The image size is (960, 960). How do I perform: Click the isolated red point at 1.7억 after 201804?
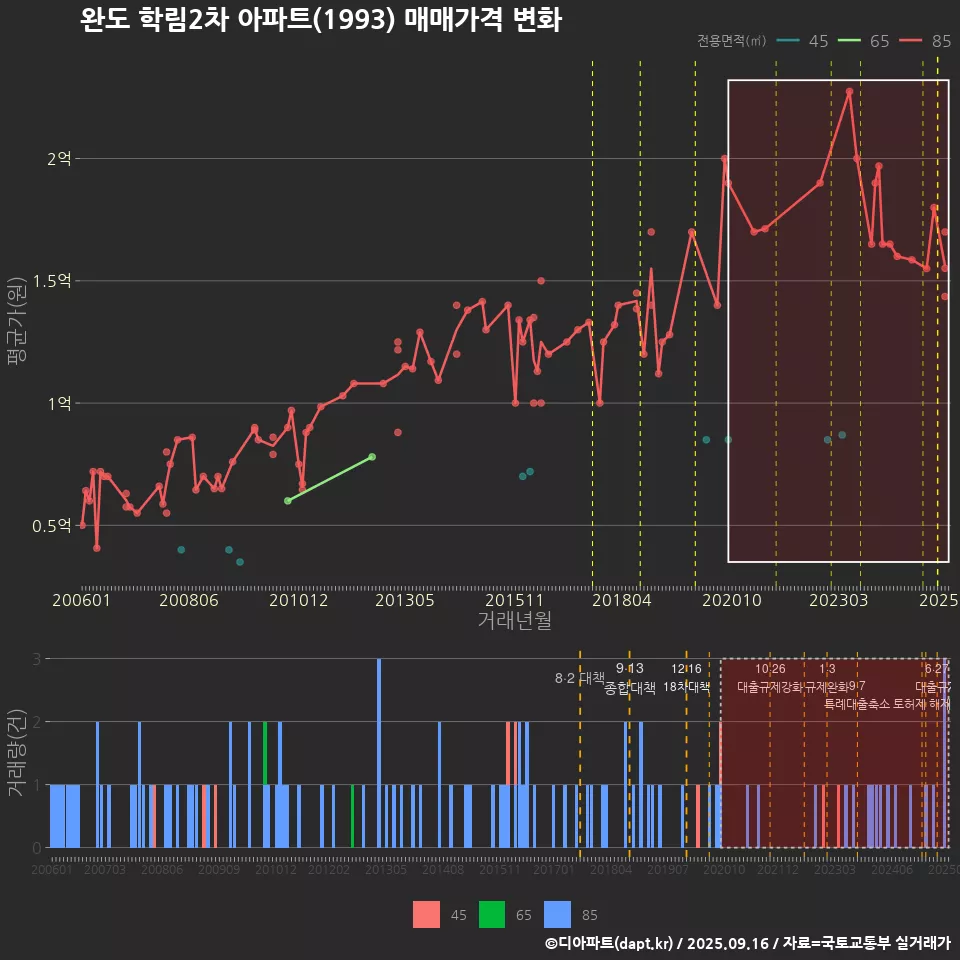(x=651, y=232)
